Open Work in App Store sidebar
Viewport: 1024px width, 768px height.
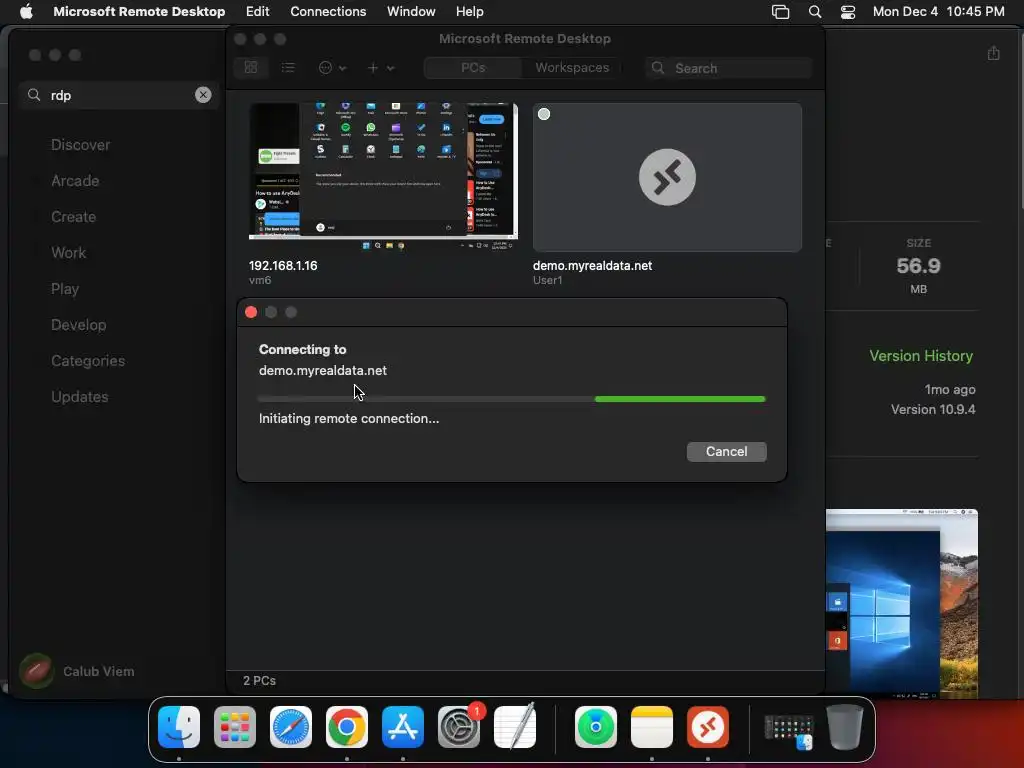69,253
